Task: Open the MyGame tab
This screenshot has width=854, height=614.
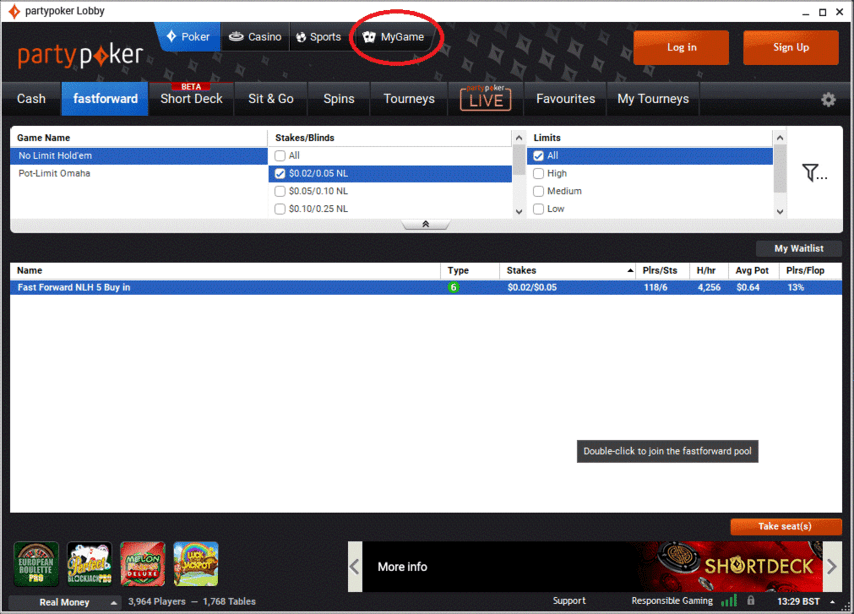Action: tap(394, 37)
